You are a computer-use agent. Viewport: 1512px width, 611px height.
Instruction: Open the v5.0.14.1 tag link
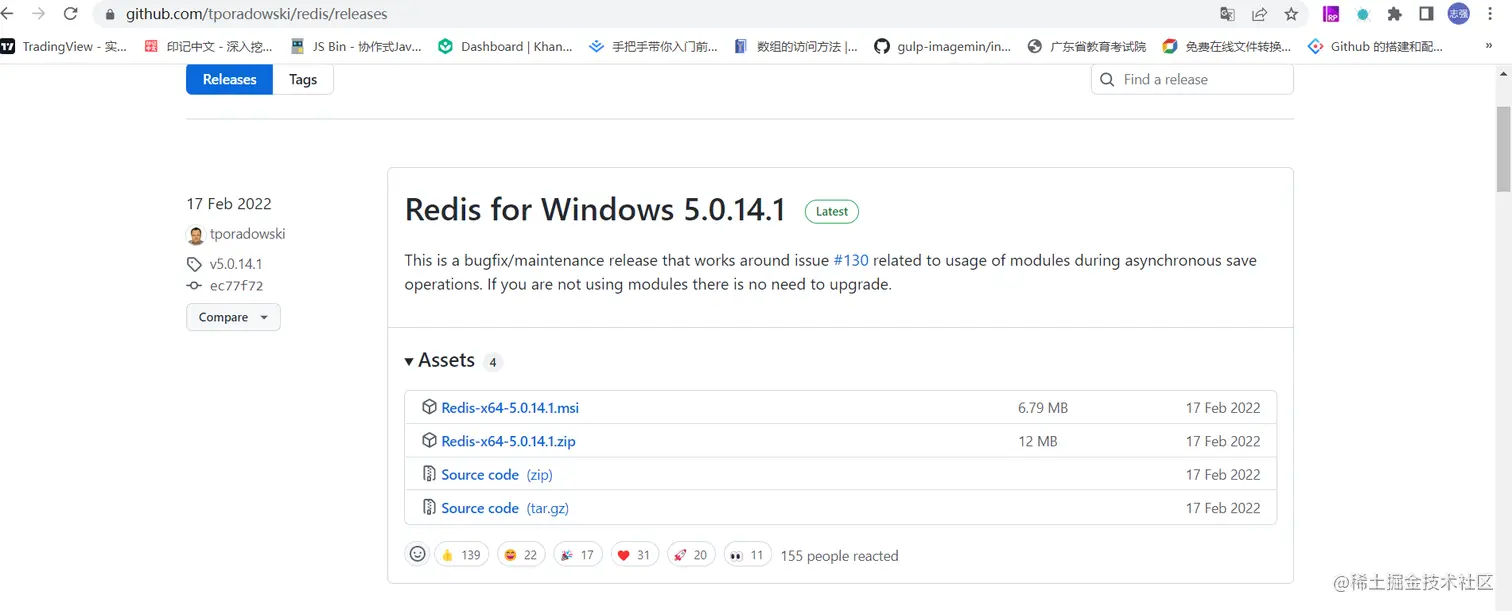235,264
